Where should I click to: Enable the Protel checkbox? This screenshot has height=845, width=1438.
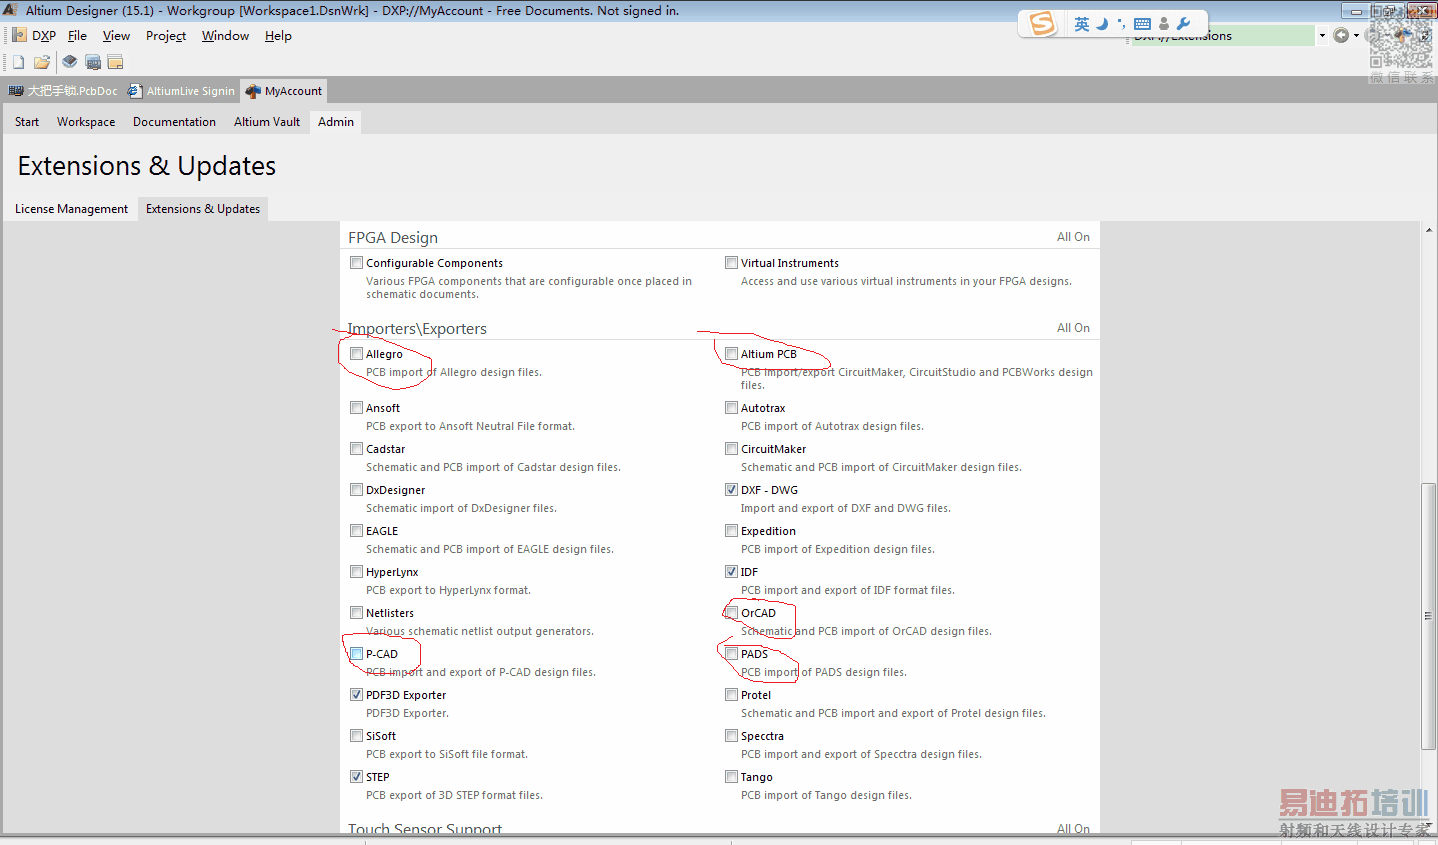point(731,695)
